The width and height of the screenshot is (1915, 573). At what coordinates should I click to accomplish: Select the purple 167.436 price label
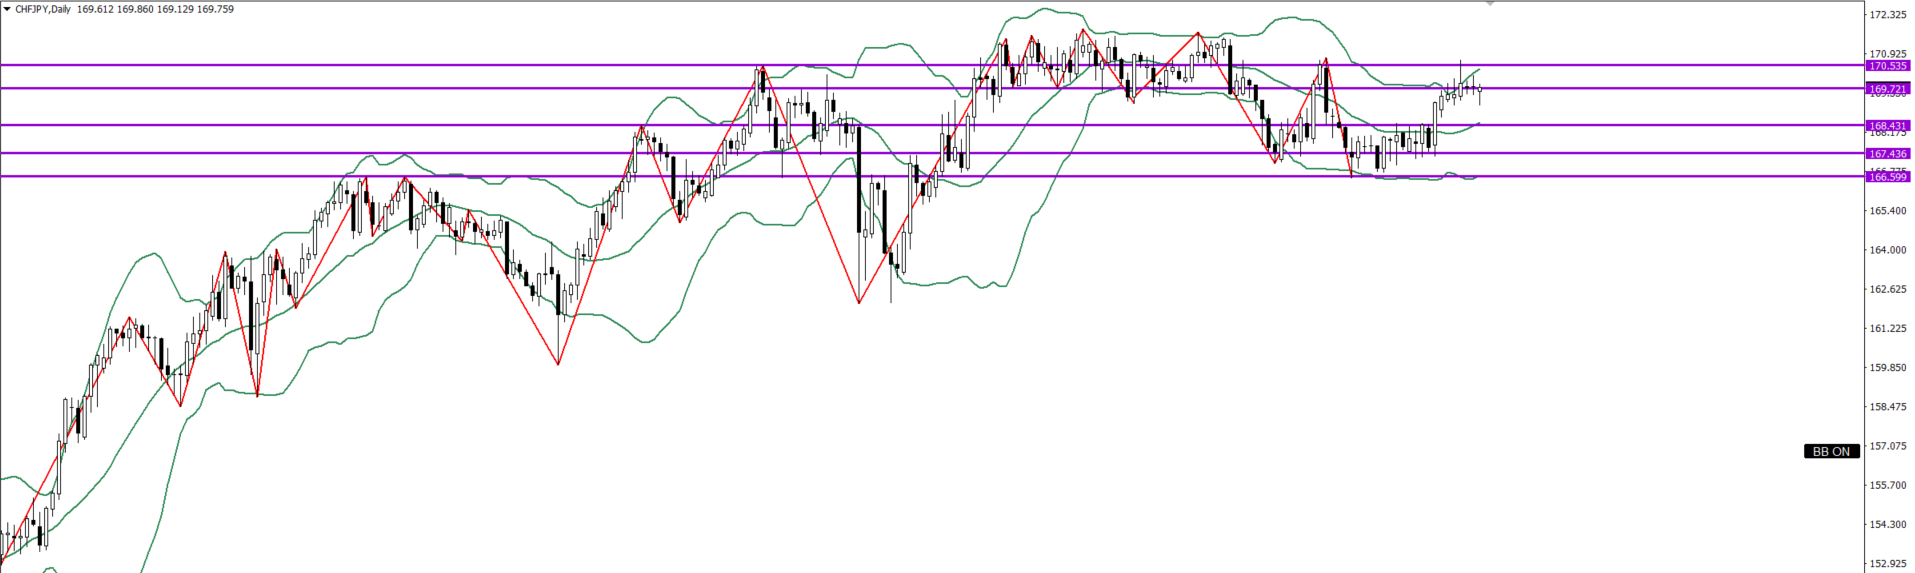tap(1888, 154)
